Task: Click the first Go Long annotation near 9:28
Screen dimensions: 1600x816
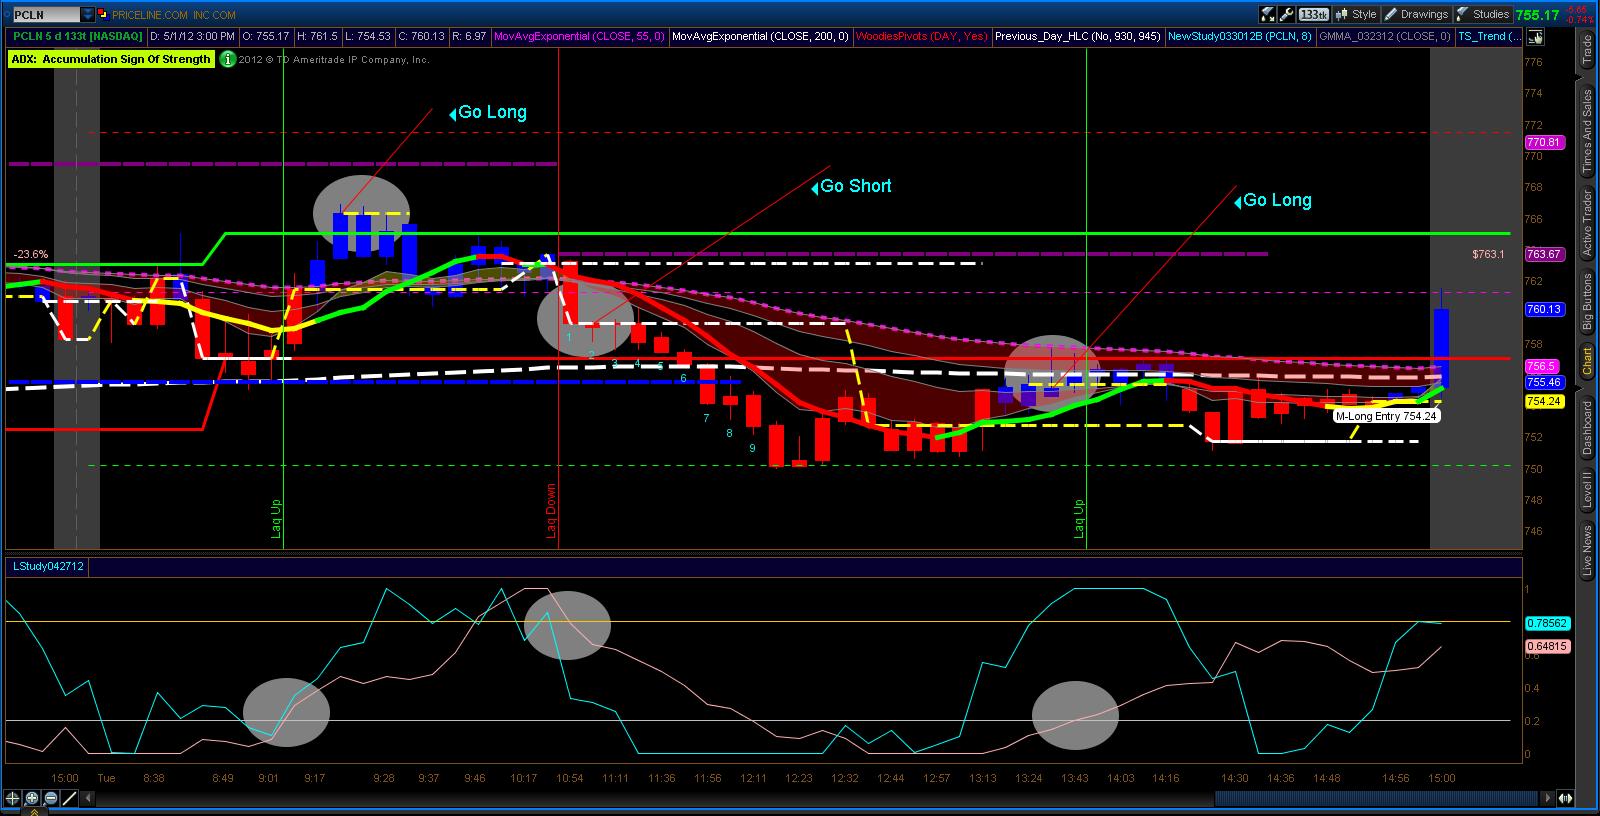Action: pos(488,112)
